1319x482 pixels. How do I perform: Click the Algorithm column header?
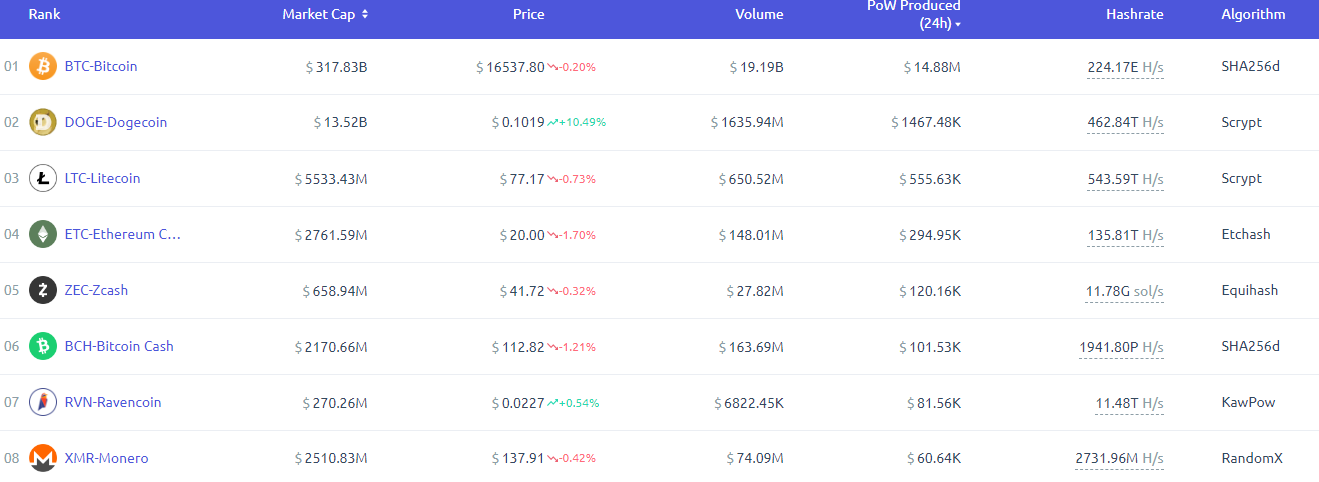click(1253, 14)
